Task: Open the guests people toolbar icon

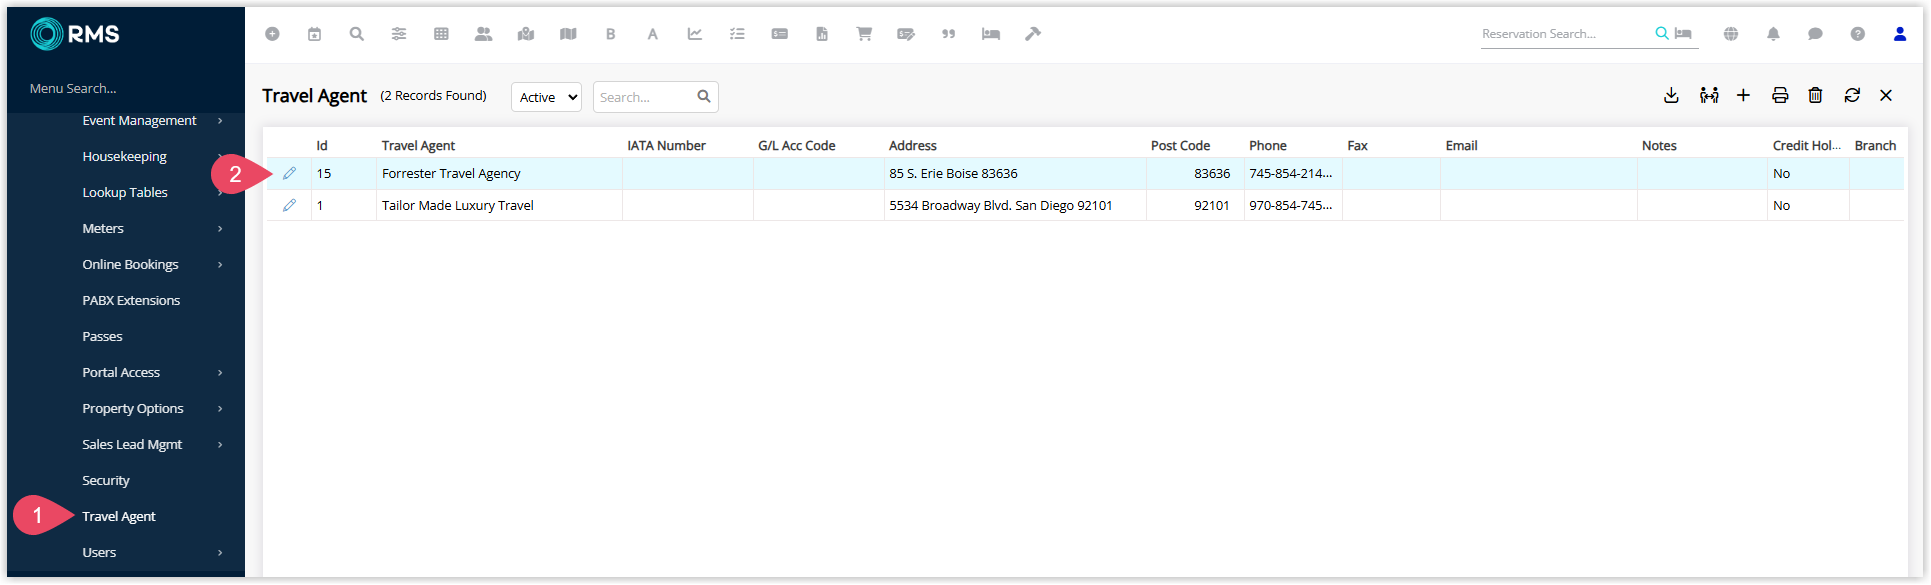Action: pyautogui.click(x=484, y=34)
